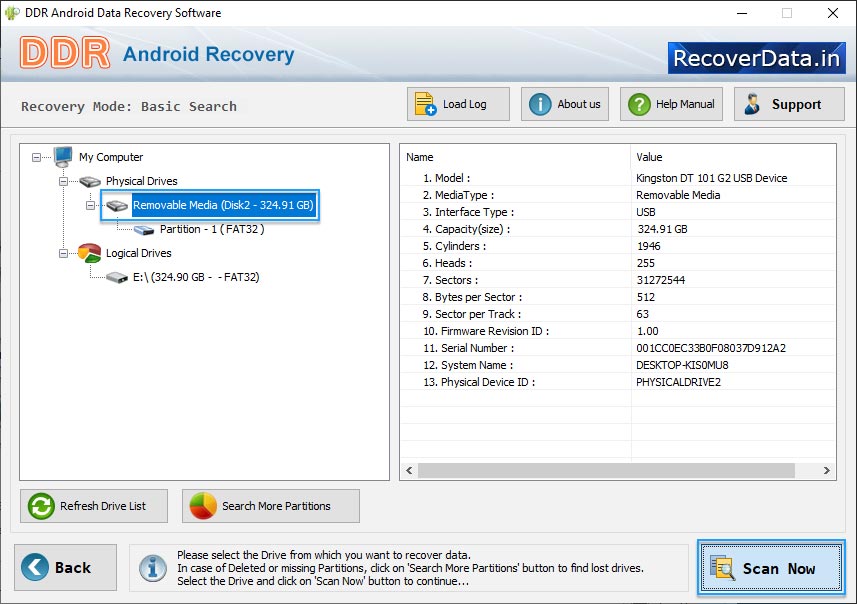857x604 pixels.
Task: Select Partition - 1 (FAT32) in tree
Action: (x=212, y=229)
